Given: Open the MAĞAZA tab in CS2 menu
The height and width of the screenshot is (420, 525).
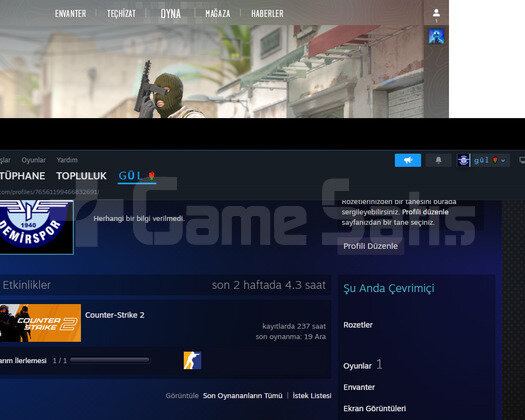Looking at the screenshot, I should point(218,14).
